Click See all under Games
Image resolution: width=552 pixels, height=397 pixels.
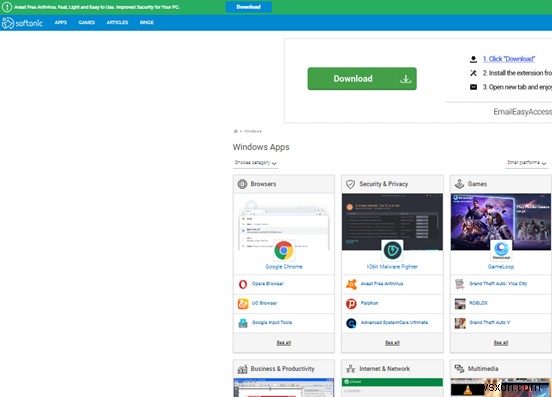(501, 343)
